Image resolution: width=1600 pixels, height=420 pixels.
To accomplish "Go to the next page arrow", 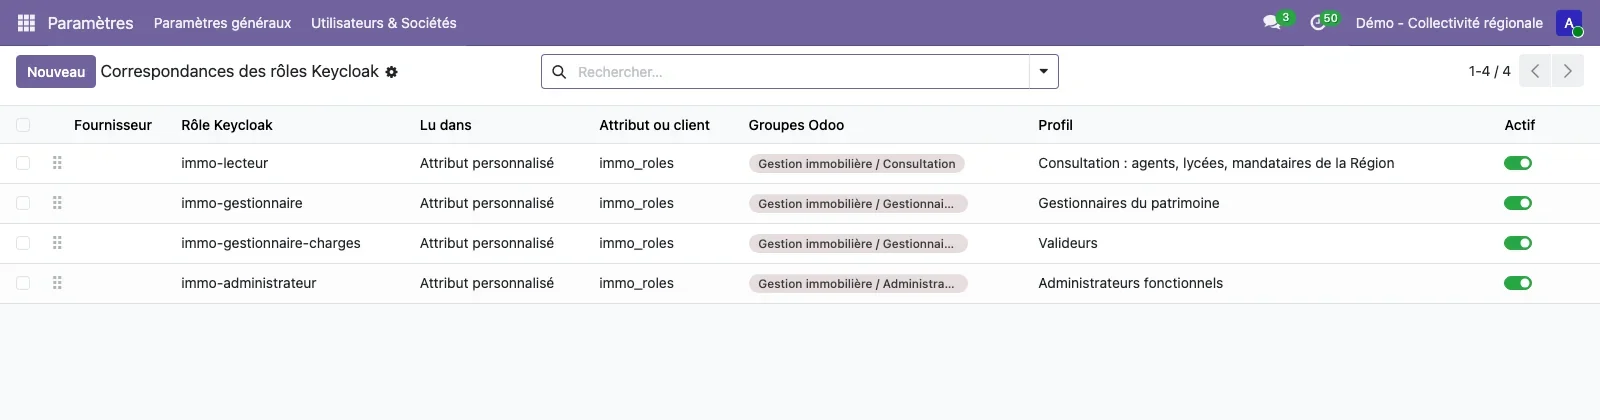I will pyautogui.click(x=1567, y=71).
